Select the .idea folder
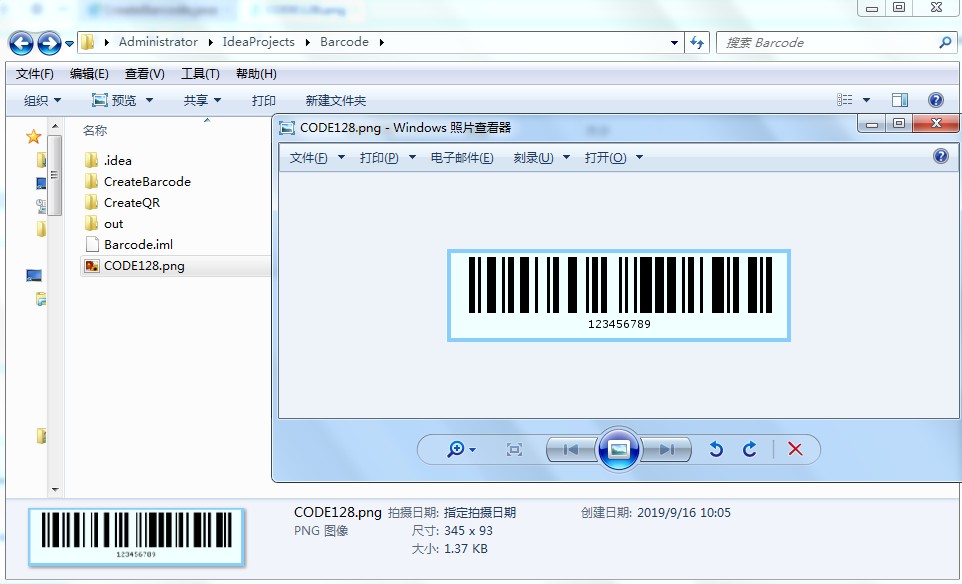Viewport: 962px width, 584px height. 109,161
